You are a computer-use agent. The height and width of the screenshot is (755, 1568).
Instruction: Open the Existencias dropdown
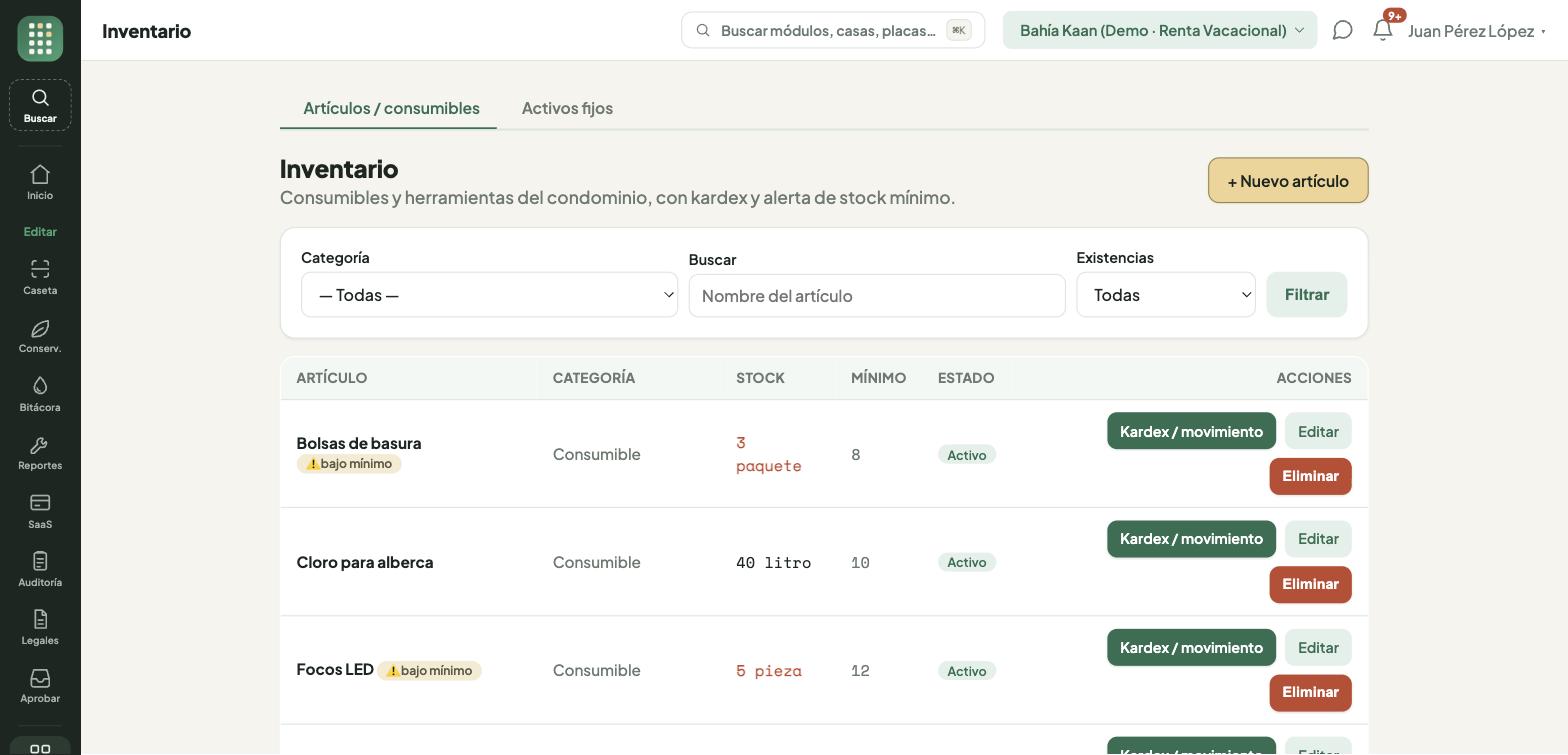click(1166, 295)
